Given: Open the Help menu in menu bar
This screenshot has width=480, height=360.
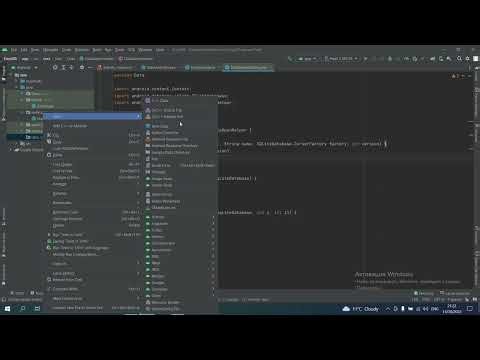Looking at the screenshot, I should [160, 50].
